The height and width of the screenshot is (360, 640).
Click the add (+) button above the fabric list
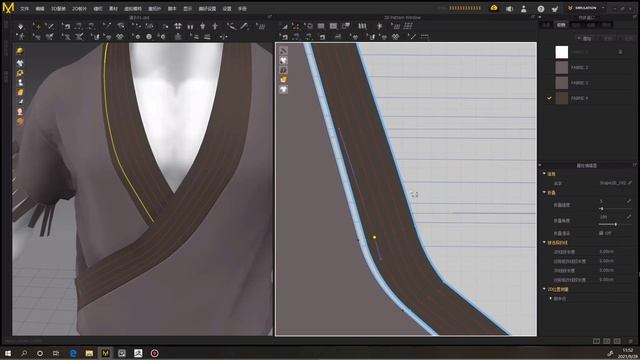(x=584, y=38)
